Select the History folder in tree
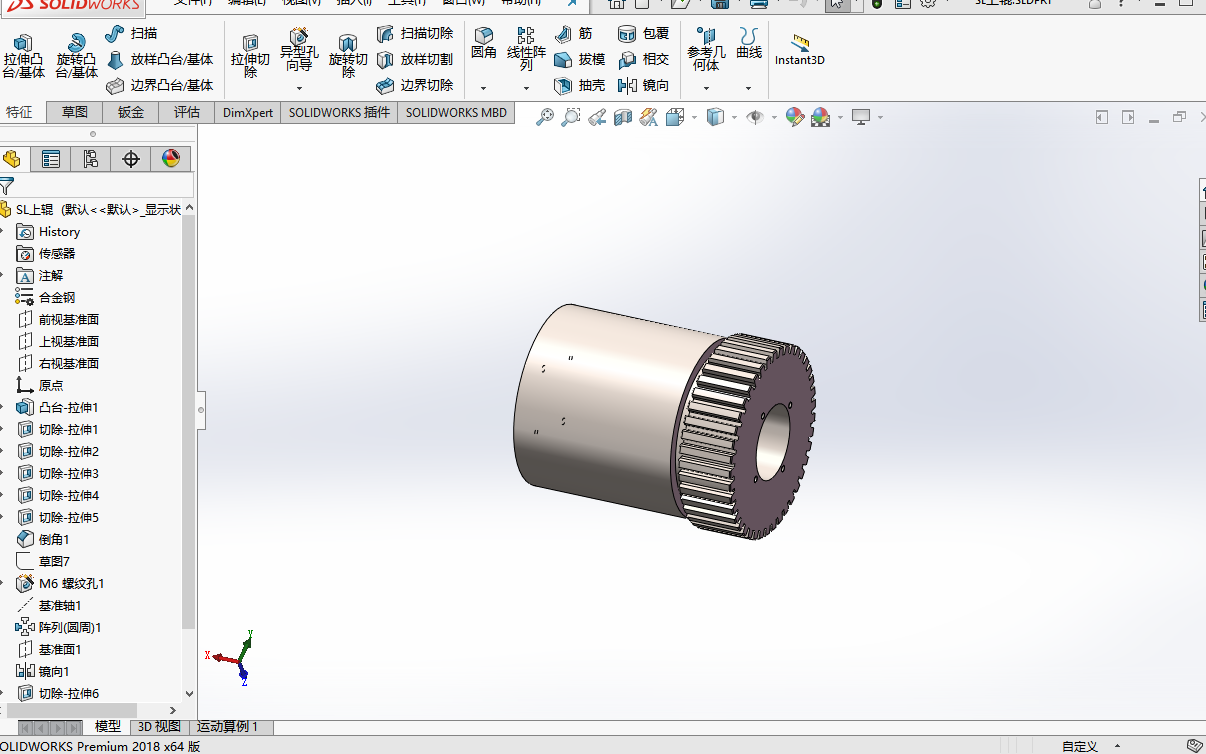This screenshot has width=1206, height=754. point(59,232)
